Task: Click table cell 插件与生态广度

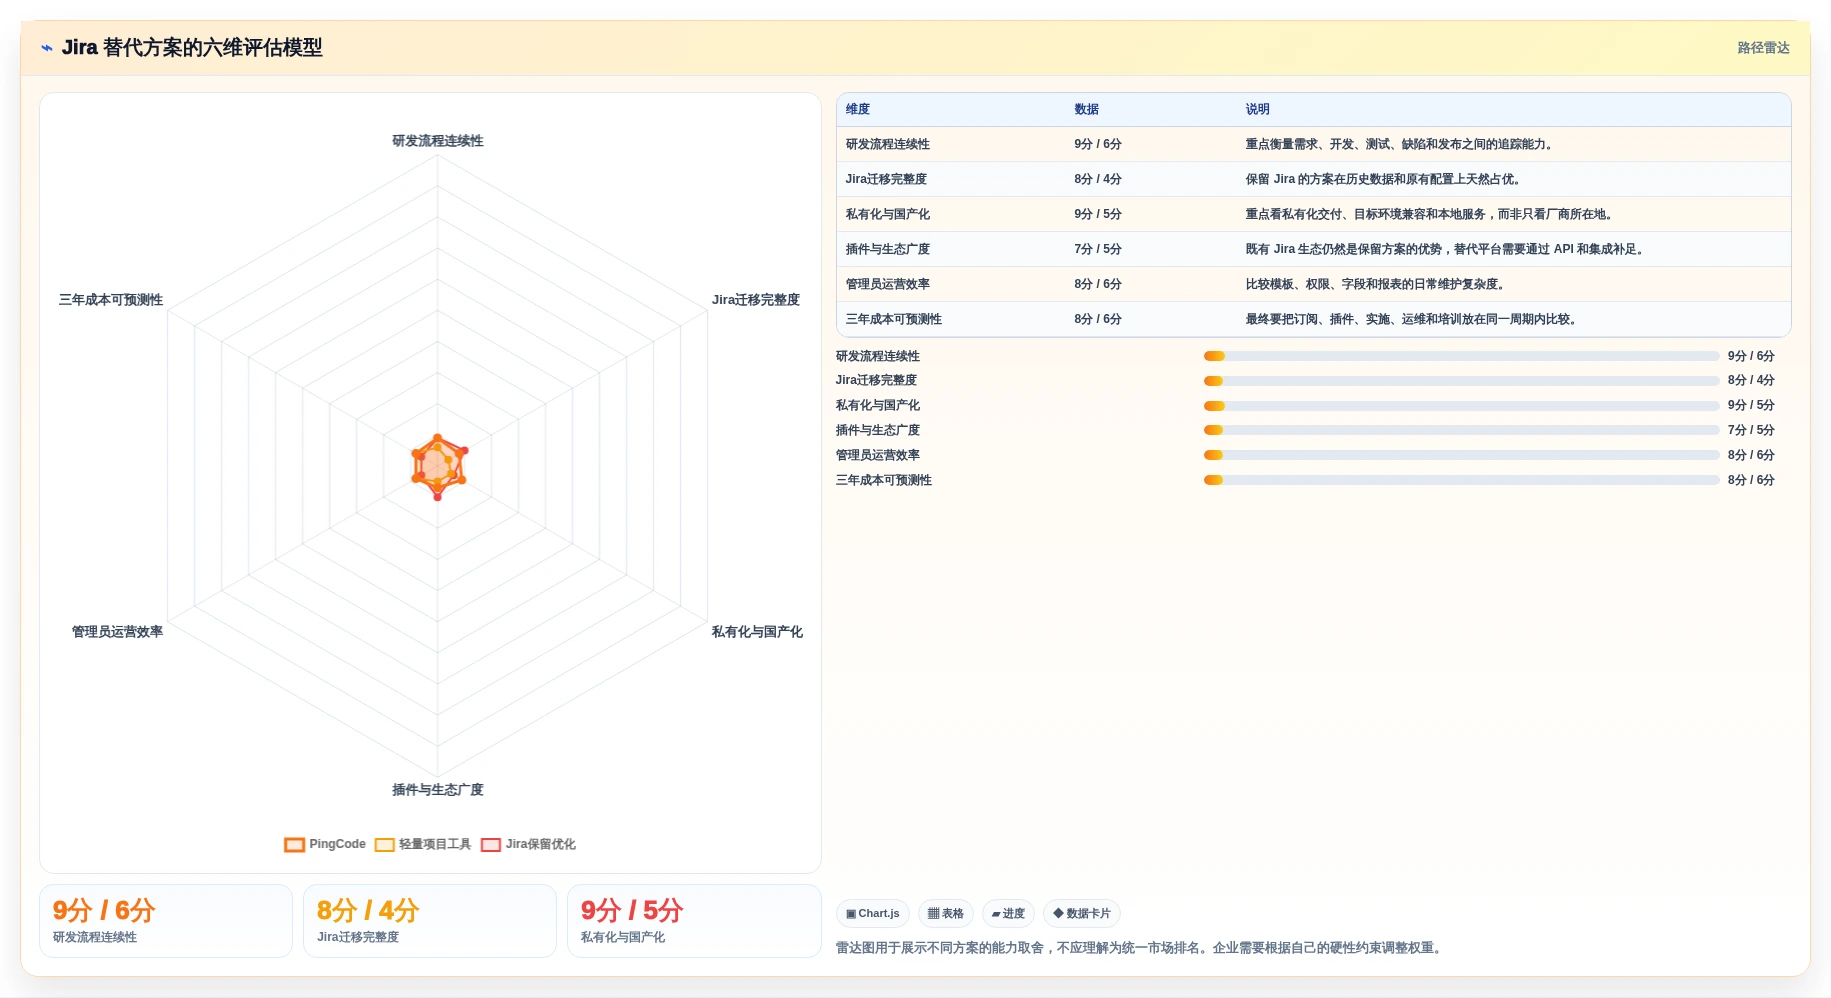Action: click(x=887, y=249)
